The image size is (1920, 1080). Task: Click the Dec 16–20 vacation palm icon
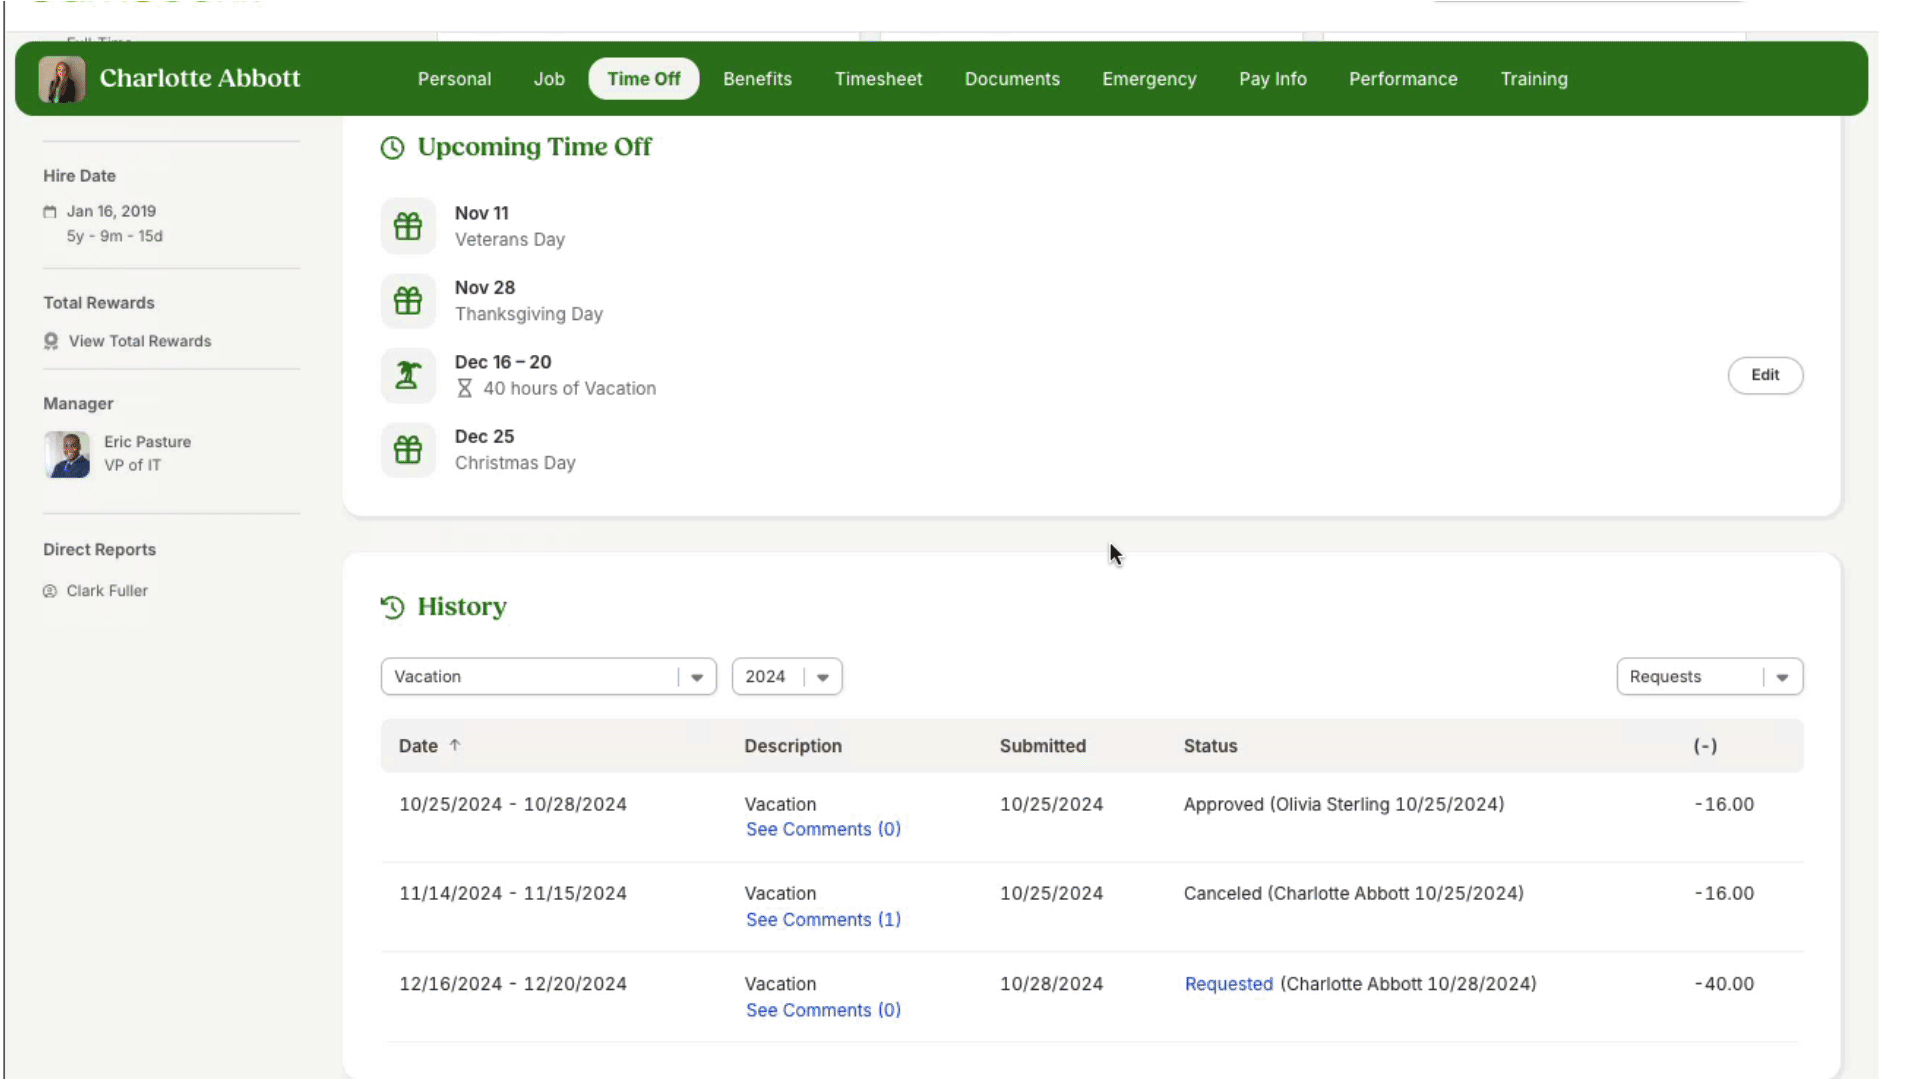coord(408,375)
